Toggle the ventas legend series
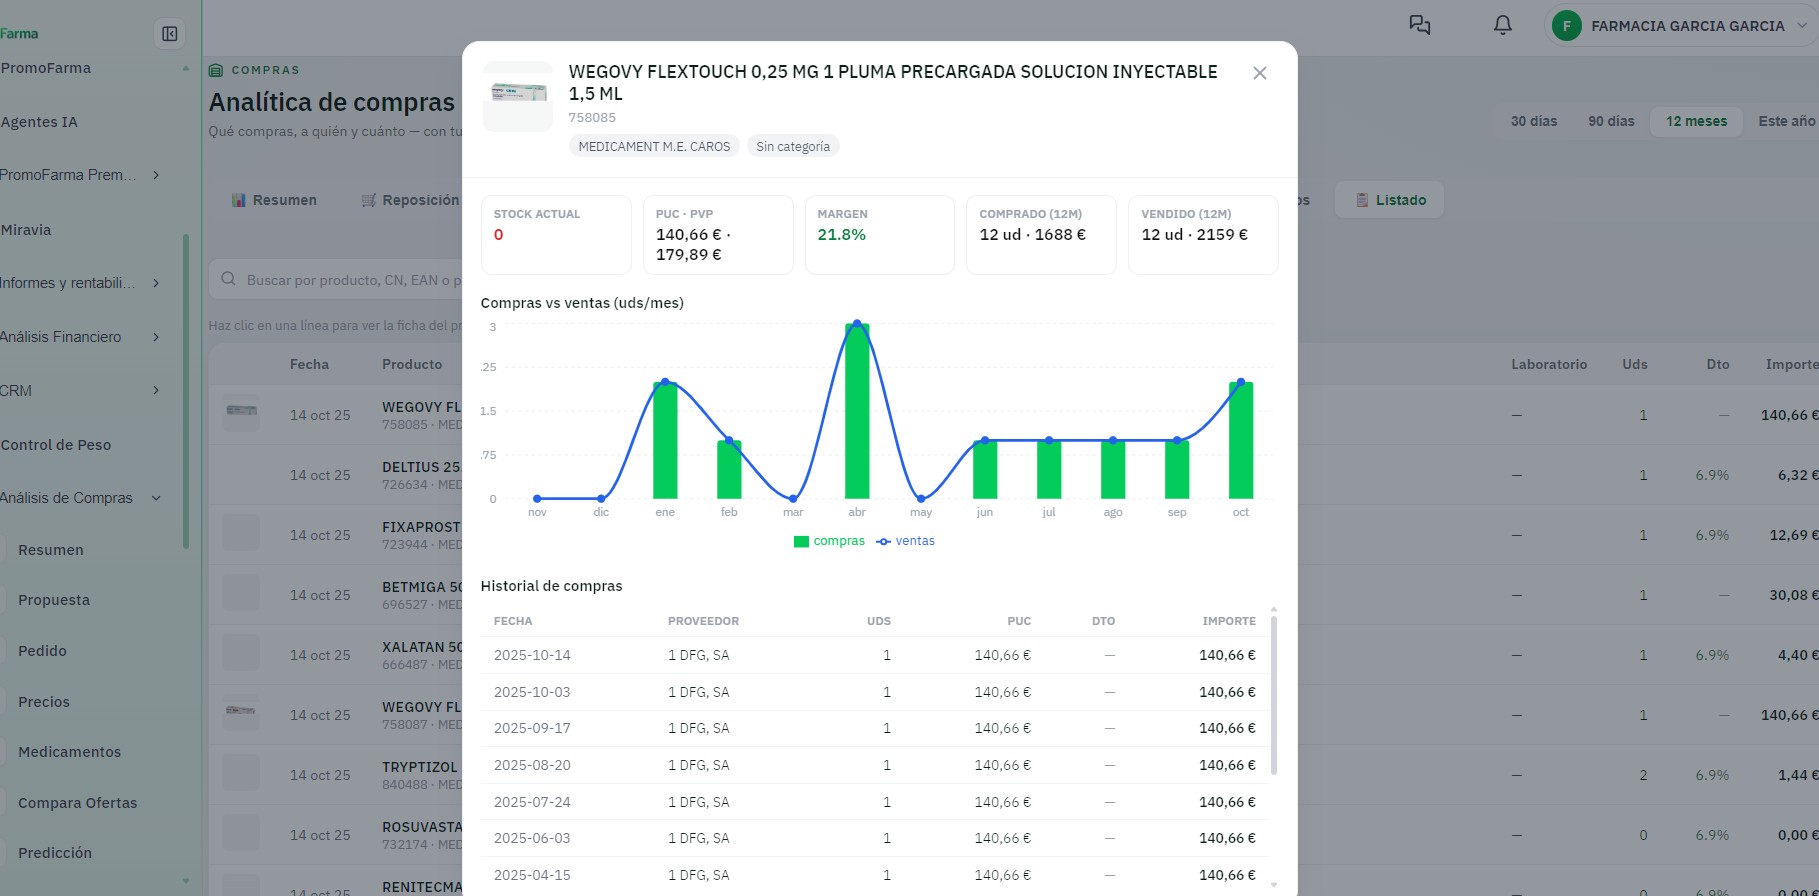This screenshot has height=896, width=1819. pos(905,541)
